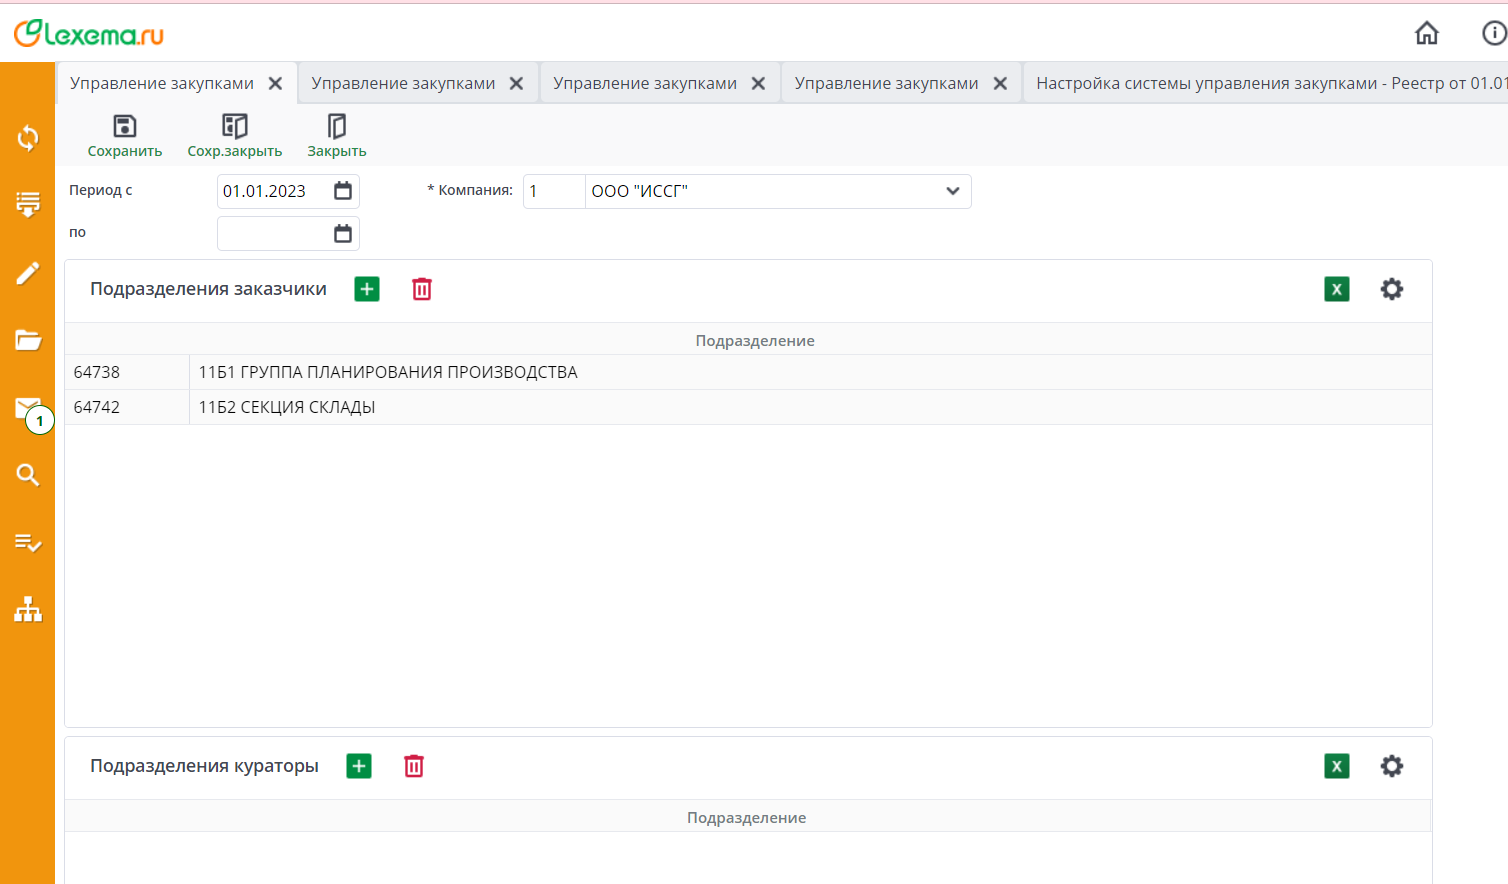The width and height of the screenshot is (1508, 884).
Task: Add a row to Подразделения кураторы
Action: coord(359,766)
